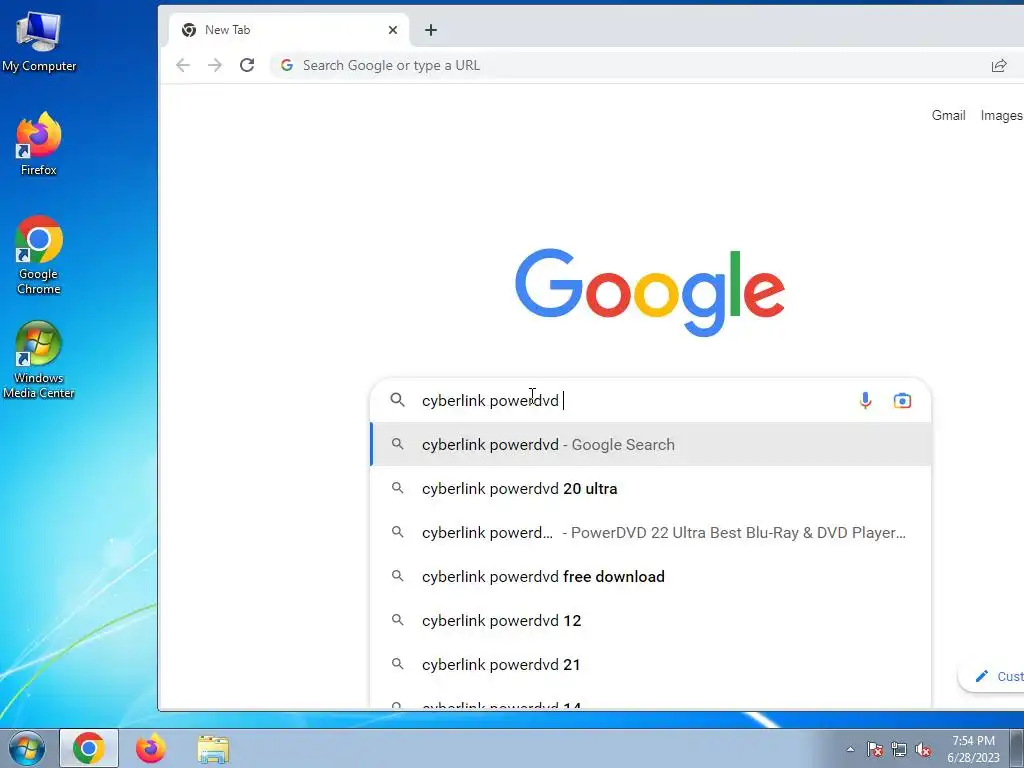The height and width of the screenshot is (768, 1024).
Task: Click the share page icon in address bar
Action: click(x=999, y=65)
